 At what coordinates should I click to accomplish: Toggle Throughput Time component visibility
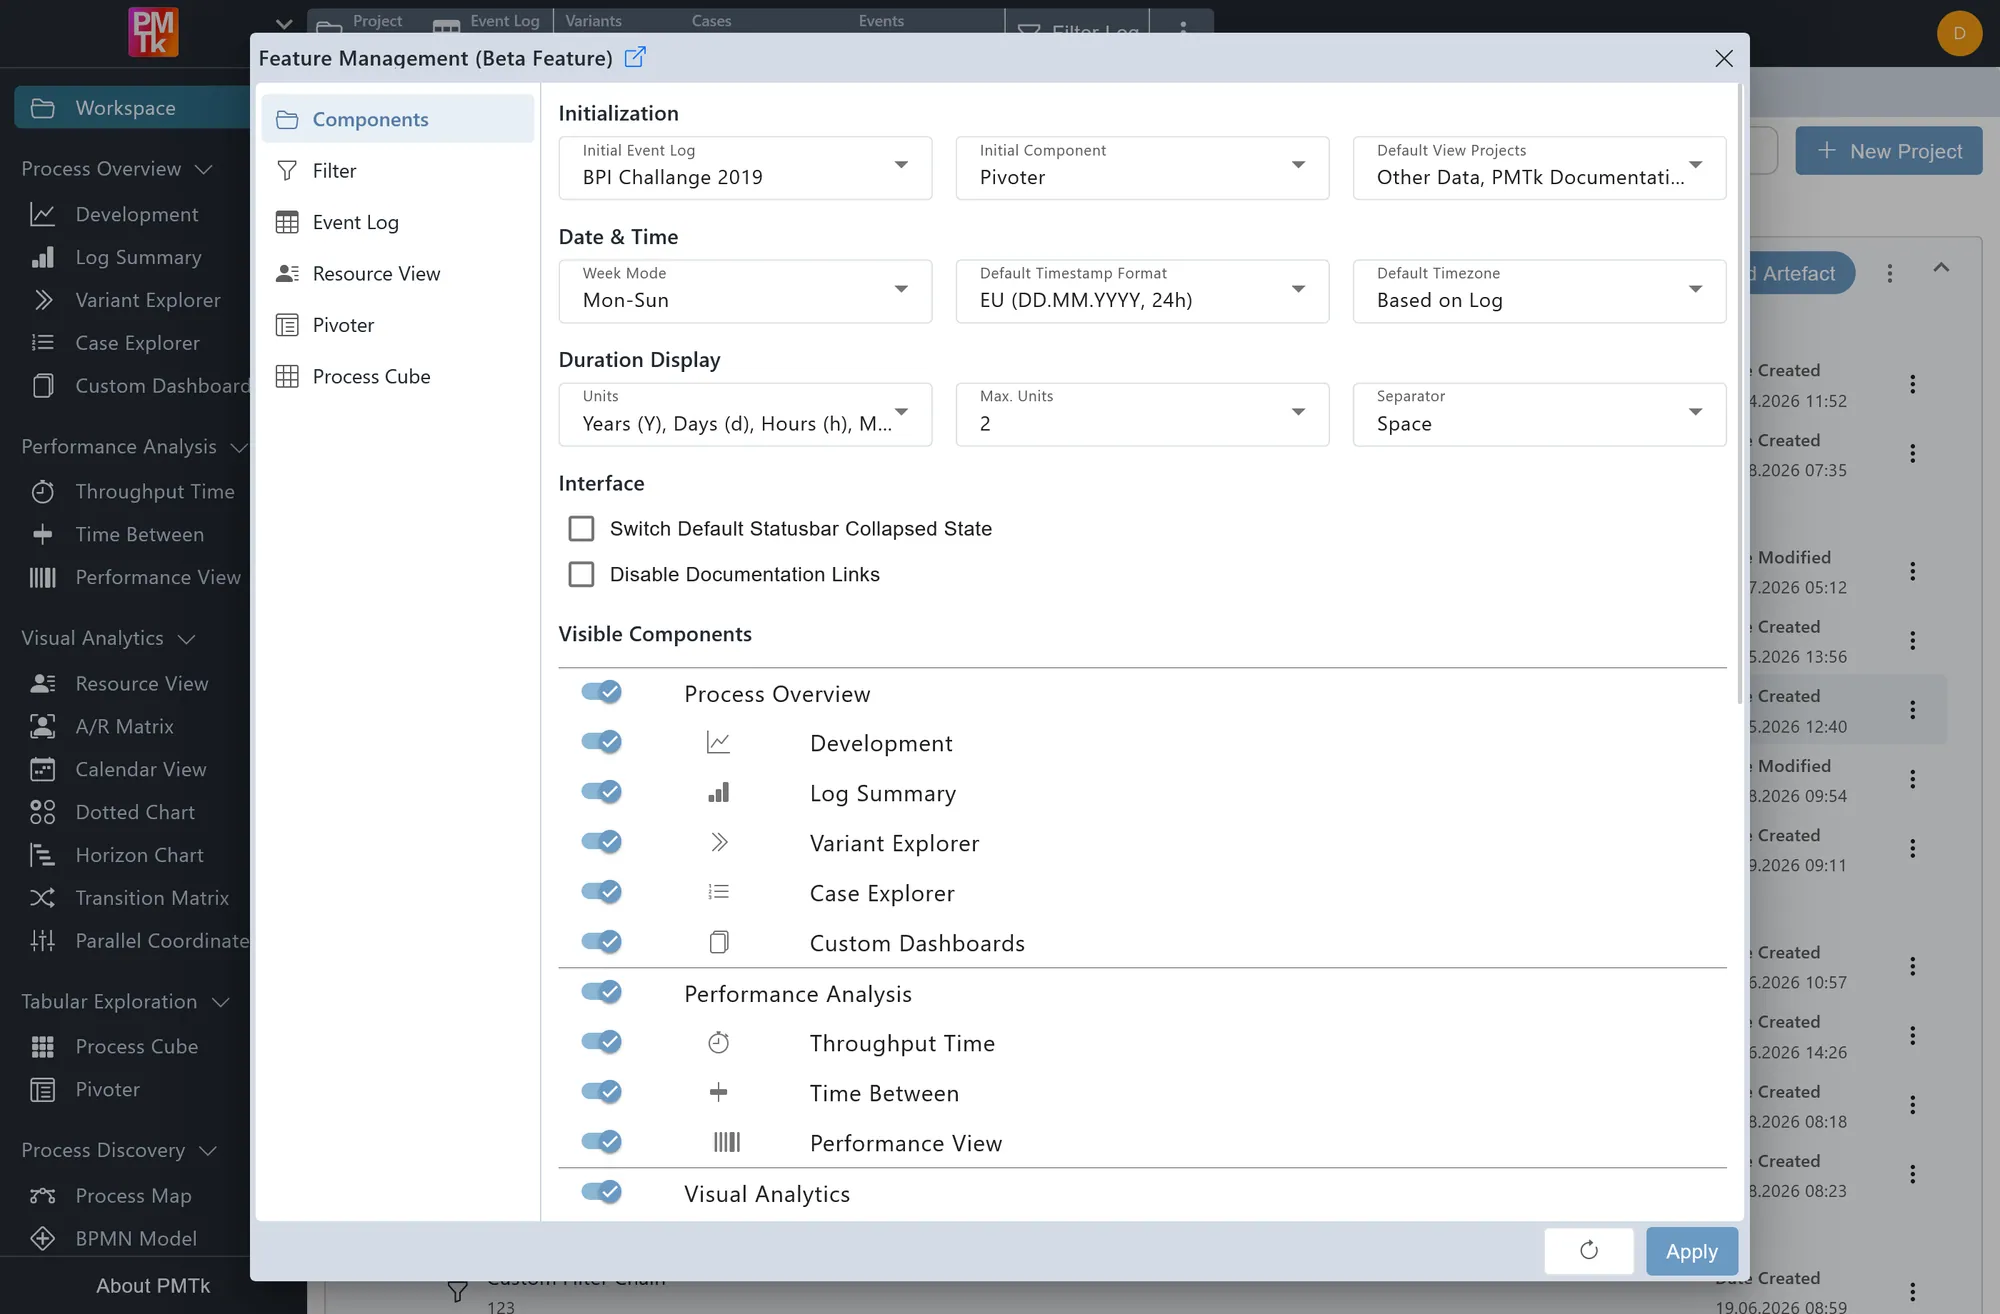coord(602,1042)
